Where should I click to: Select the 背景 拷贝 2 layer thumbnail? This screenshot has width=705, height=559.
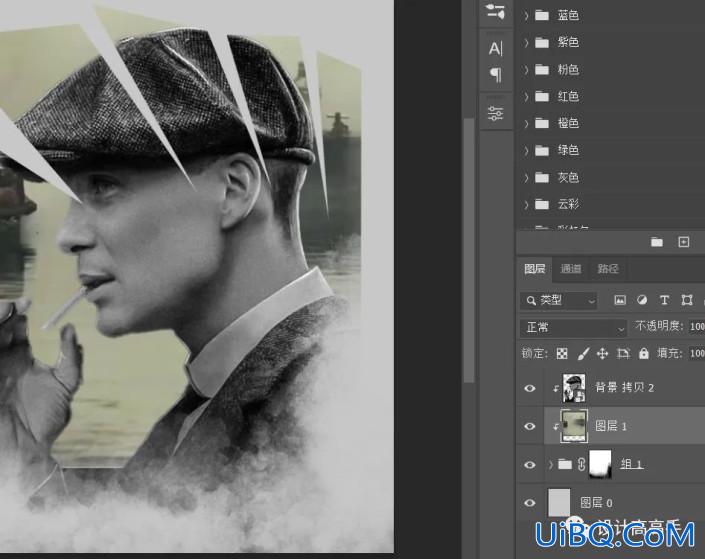coord(574,388)
